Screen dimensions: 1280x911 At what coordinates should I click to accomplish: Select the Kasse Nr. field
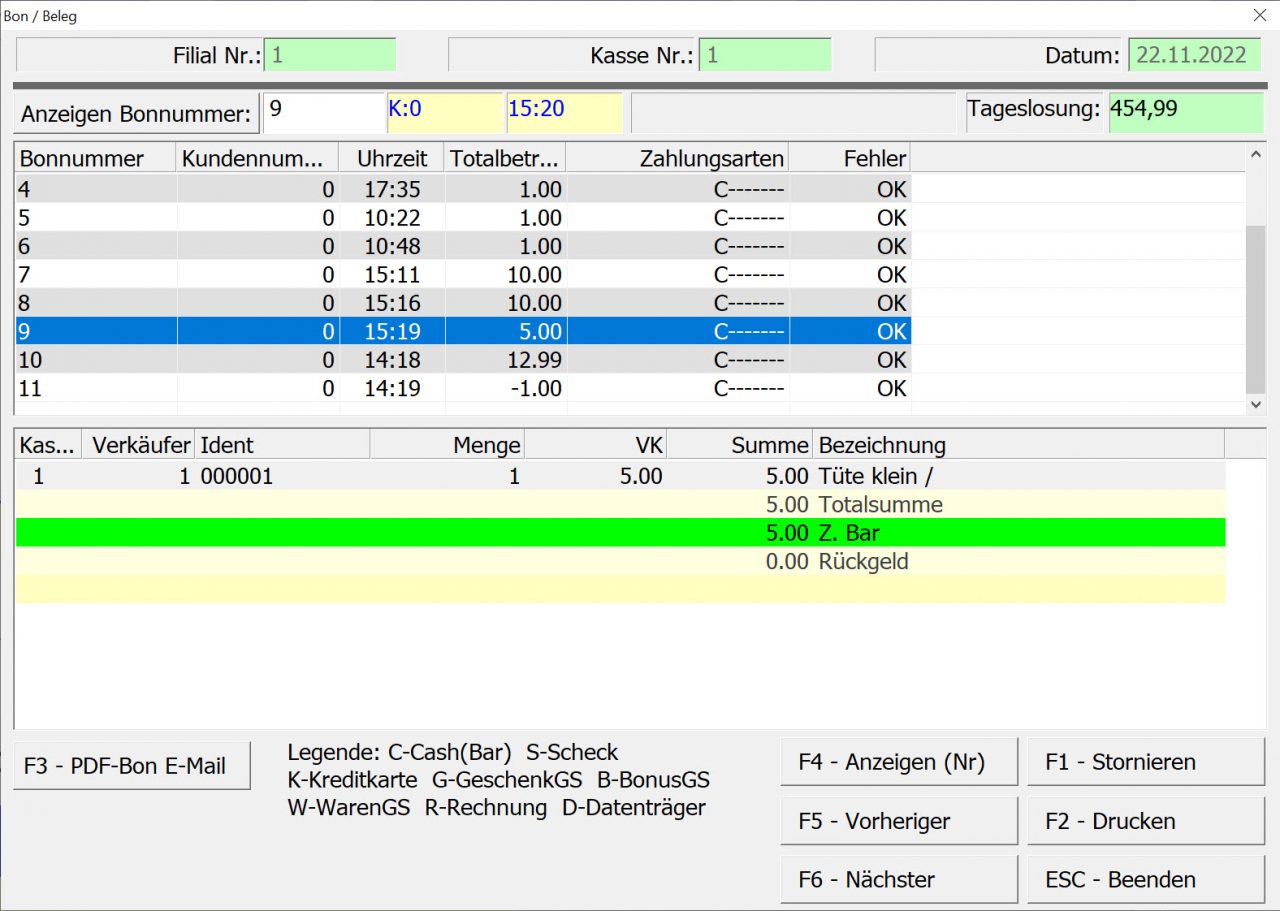coord(766,55)
